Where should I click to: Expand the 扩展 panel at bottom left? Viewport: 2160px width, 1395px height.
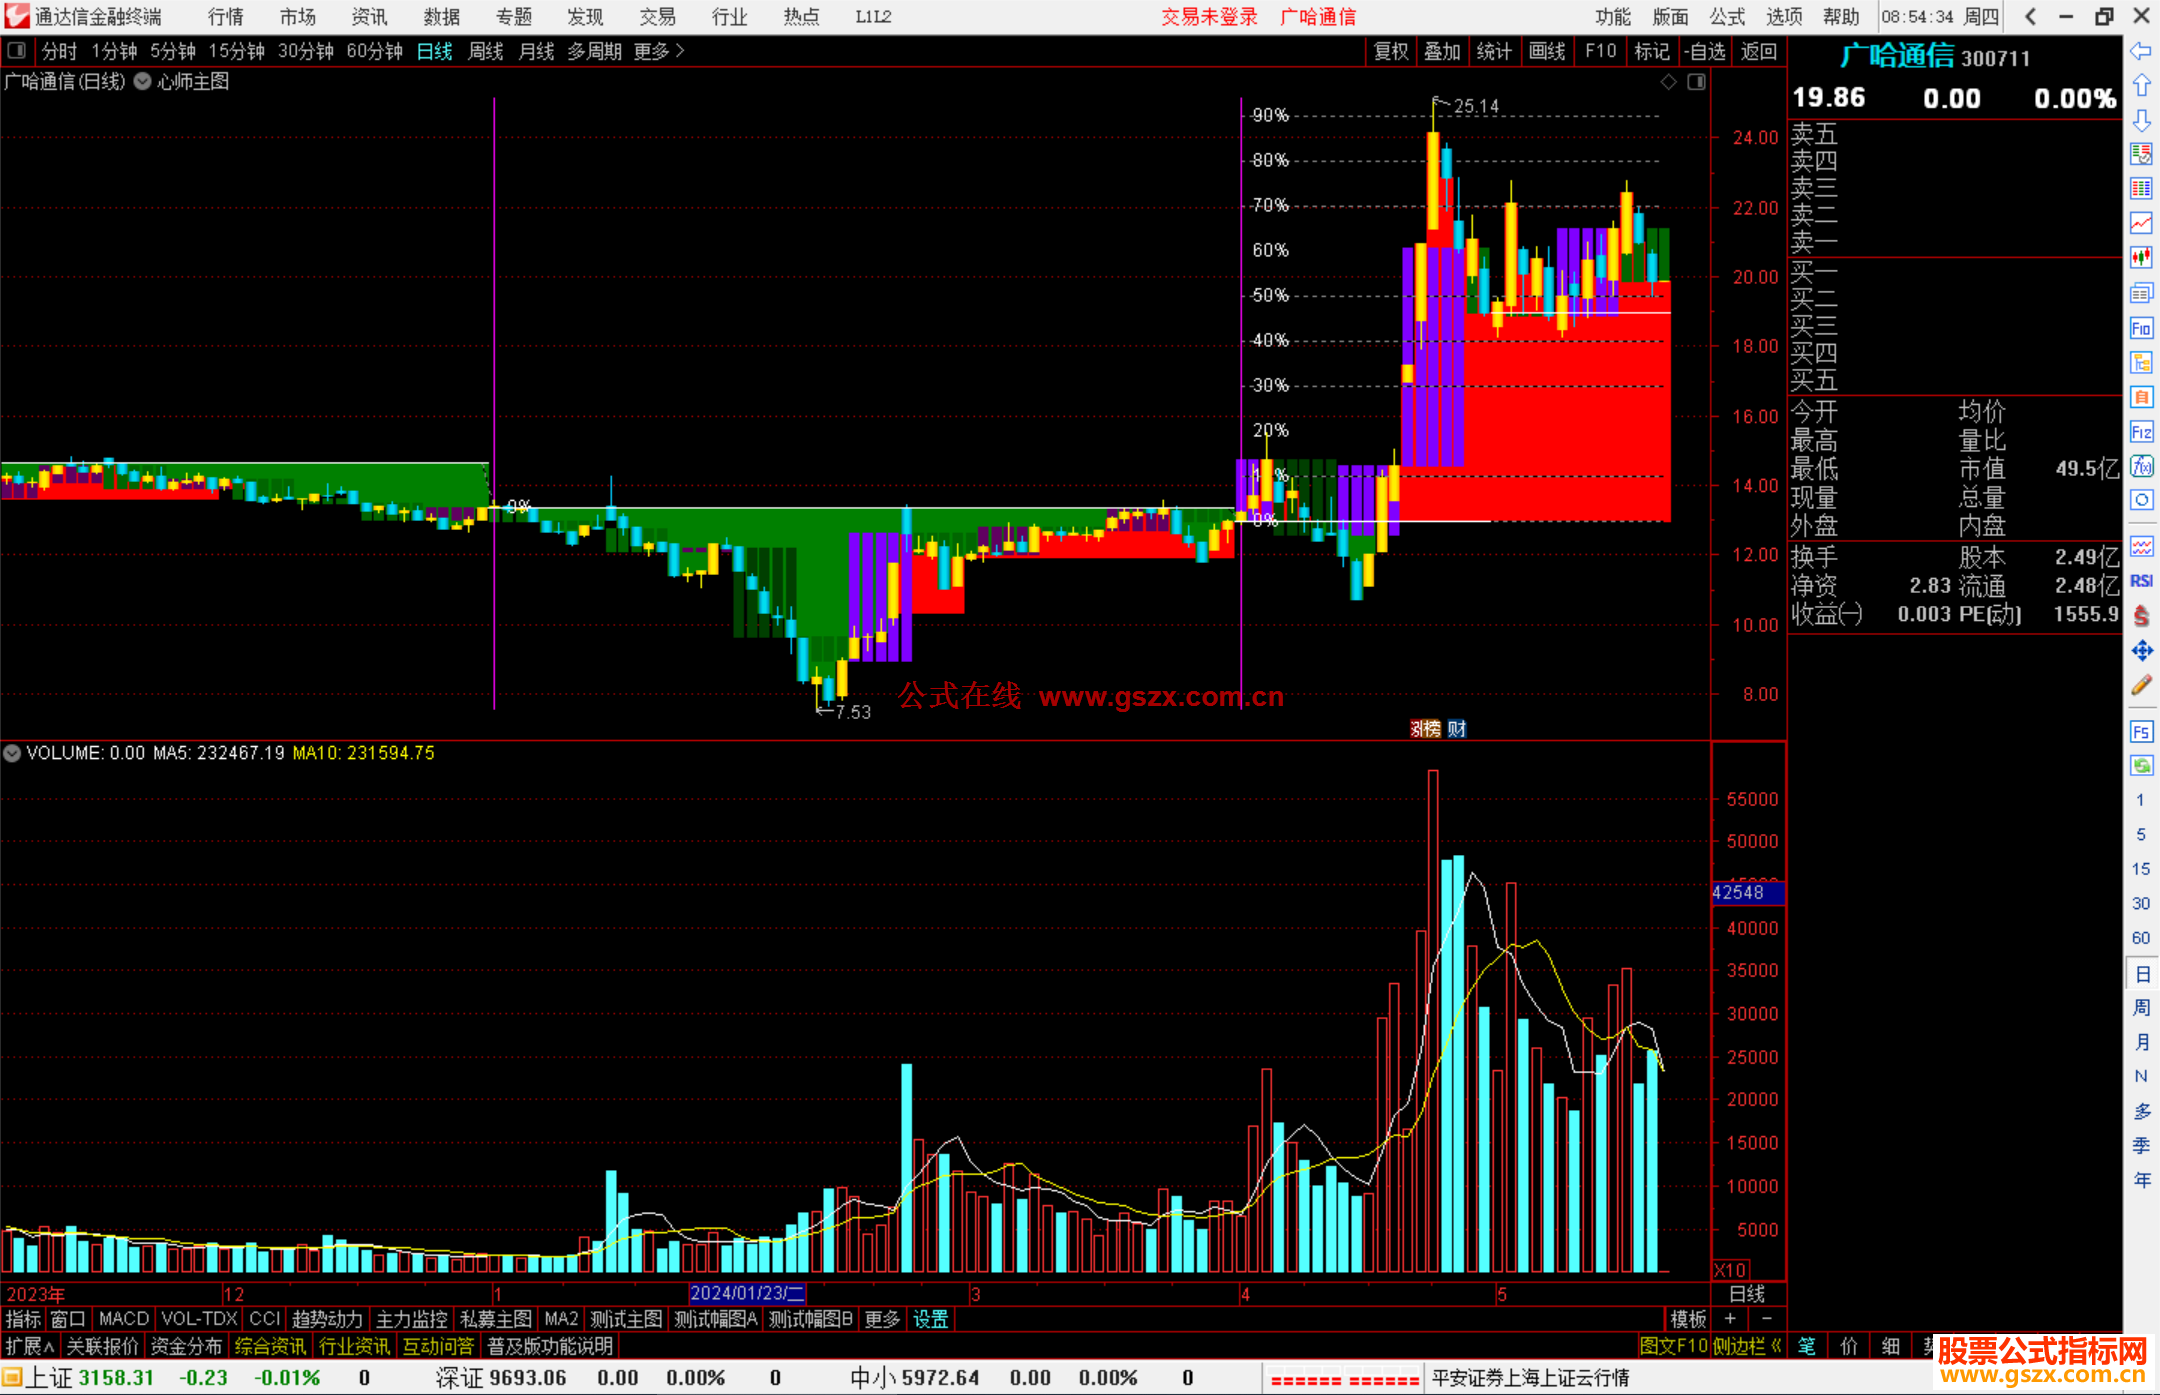click(x=30, y=1346)
